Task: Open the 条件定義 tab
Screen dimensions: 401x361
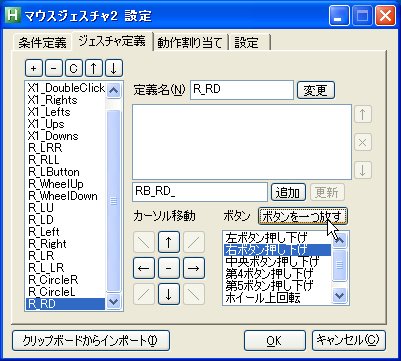Action: pos(42,43)
